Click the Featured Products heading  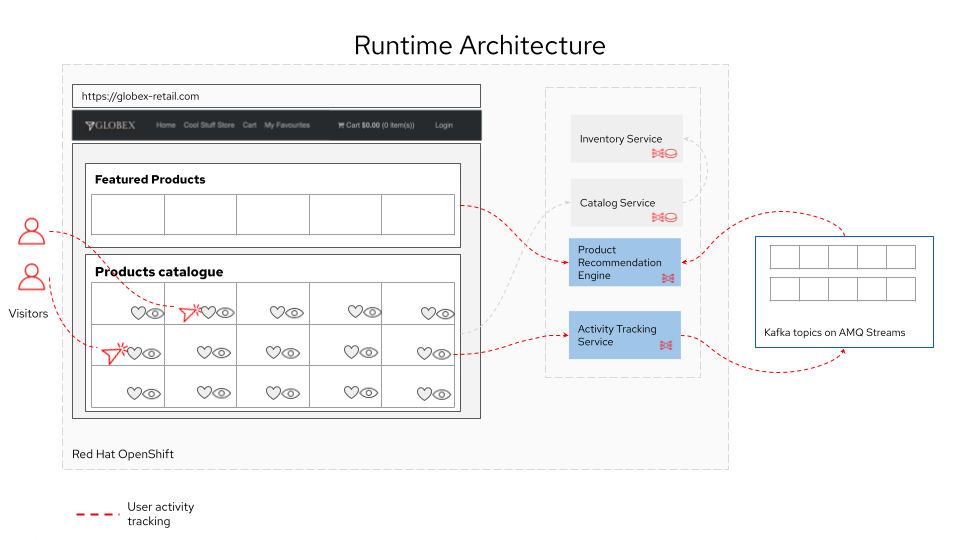pyautogui.click(x=150, y=179)
